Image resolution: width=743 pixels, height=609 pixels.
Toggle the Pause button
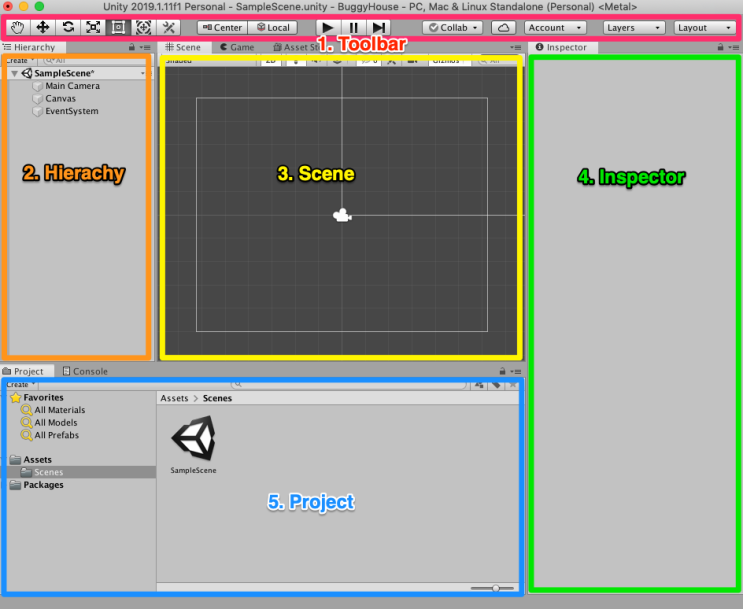pos(354,28)
